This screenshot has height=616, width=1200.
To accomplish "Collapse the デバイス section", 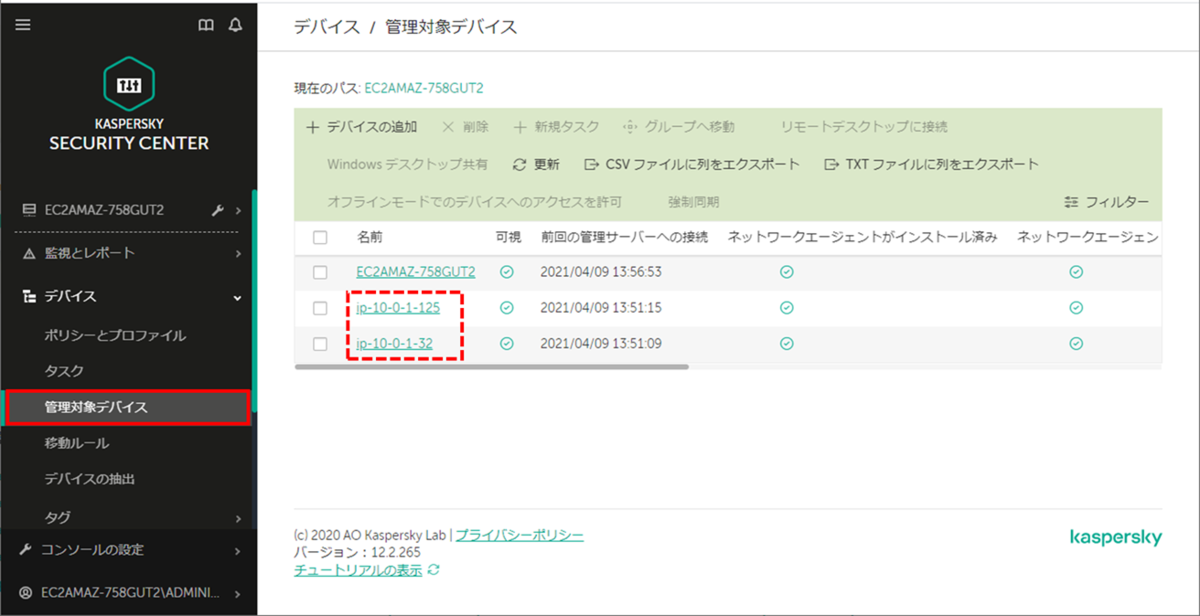I will tap(237, 297).
